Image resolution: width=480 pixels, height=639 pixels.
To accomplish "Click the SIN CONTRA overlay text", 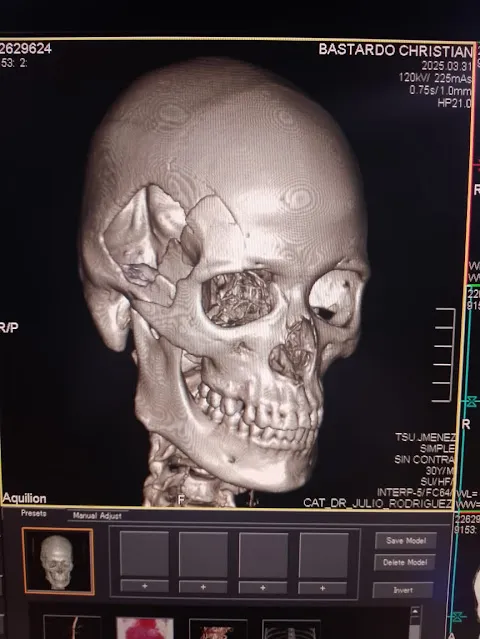I will (424, 460).
